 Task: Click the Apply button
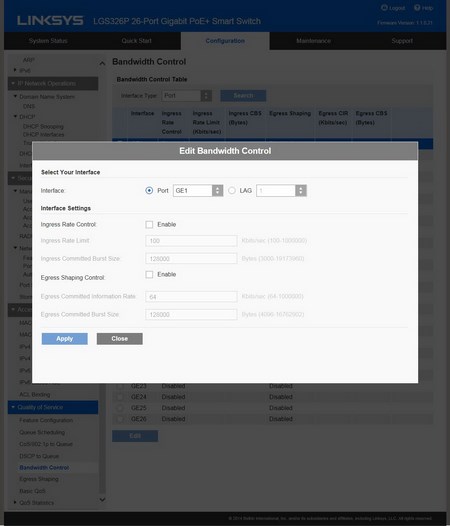point(64,339)
